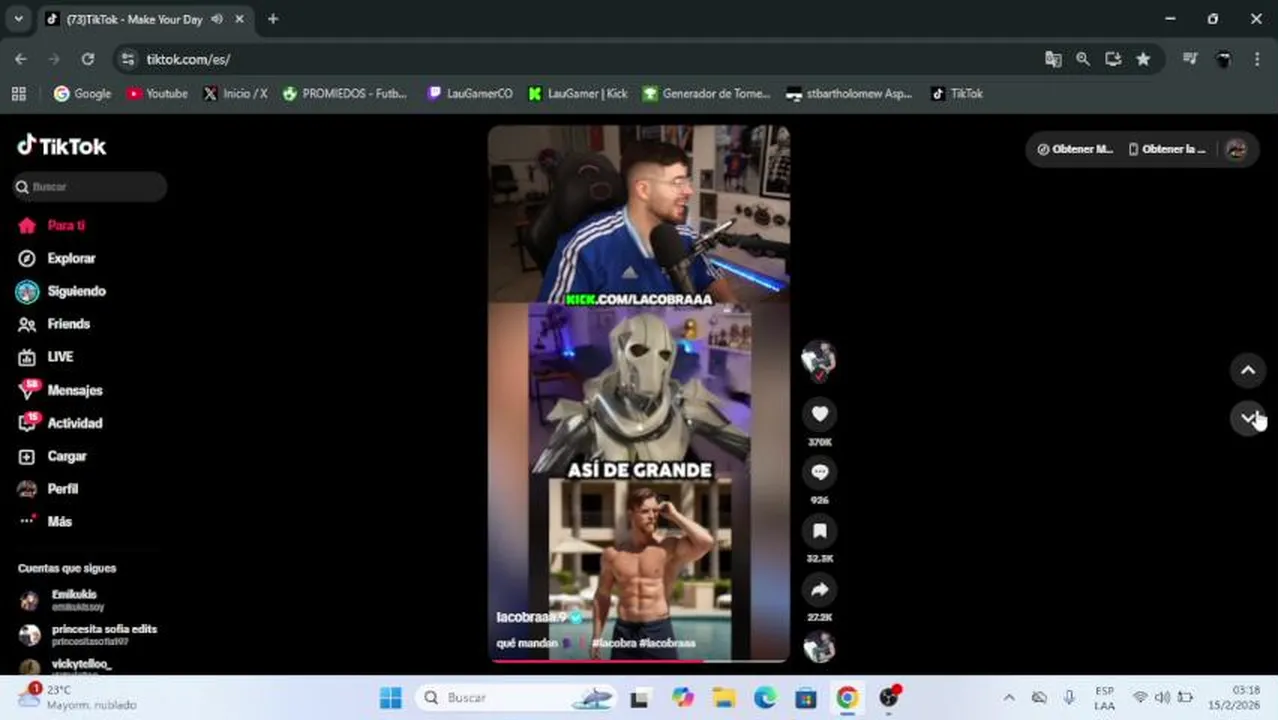
Task: Open the Generador de Torne... bookmark
Action: coord(707,93)
